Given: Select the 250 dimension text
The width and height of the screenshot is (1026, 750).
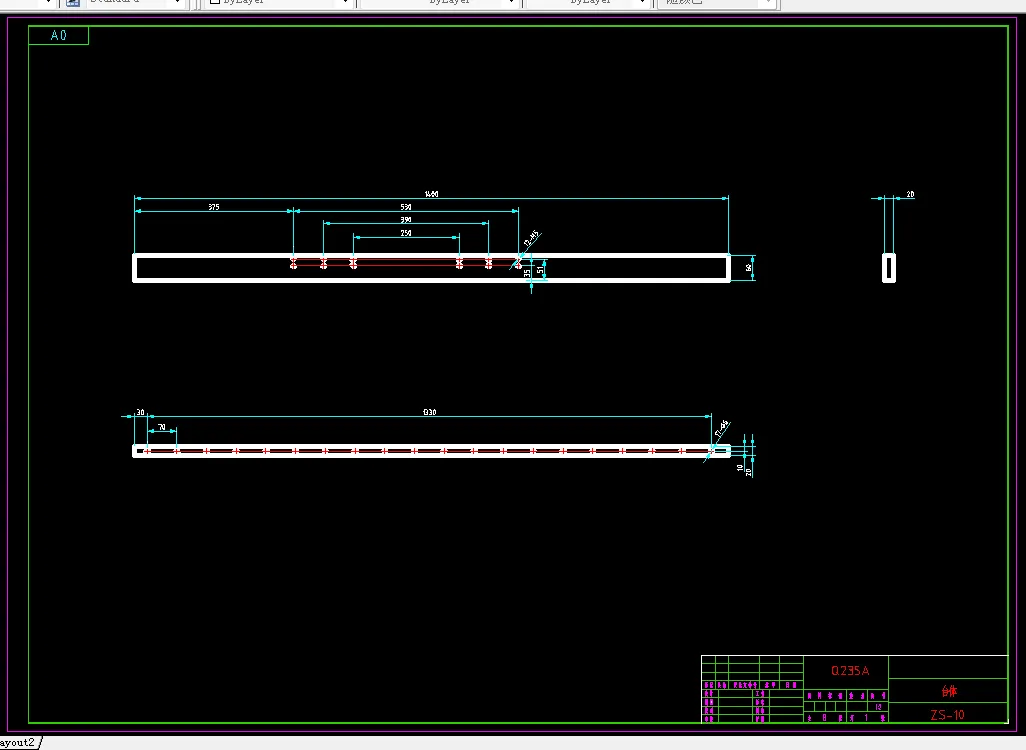Looking at the screenshot, I should click(x=406, y=233).
